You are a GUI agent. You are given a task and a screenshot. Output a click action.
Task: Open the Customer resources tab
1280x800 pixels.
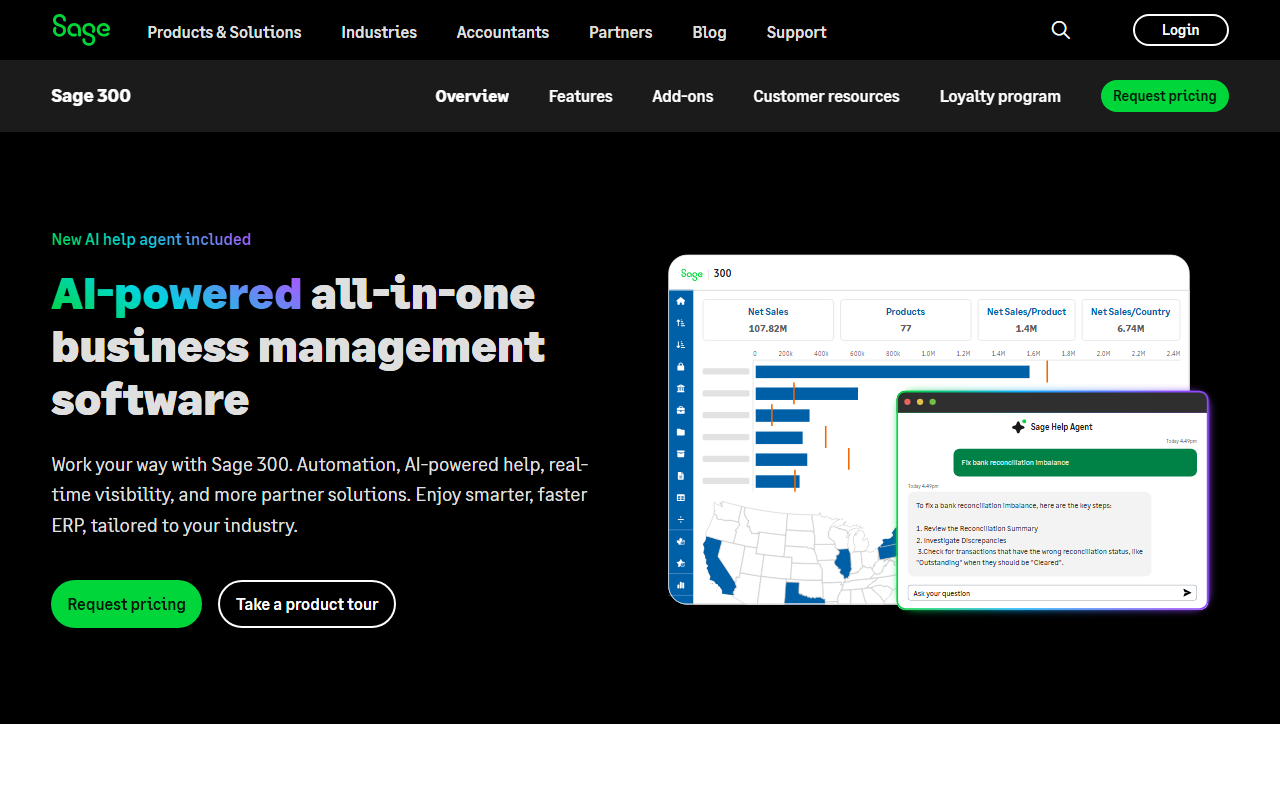point(826,96)
